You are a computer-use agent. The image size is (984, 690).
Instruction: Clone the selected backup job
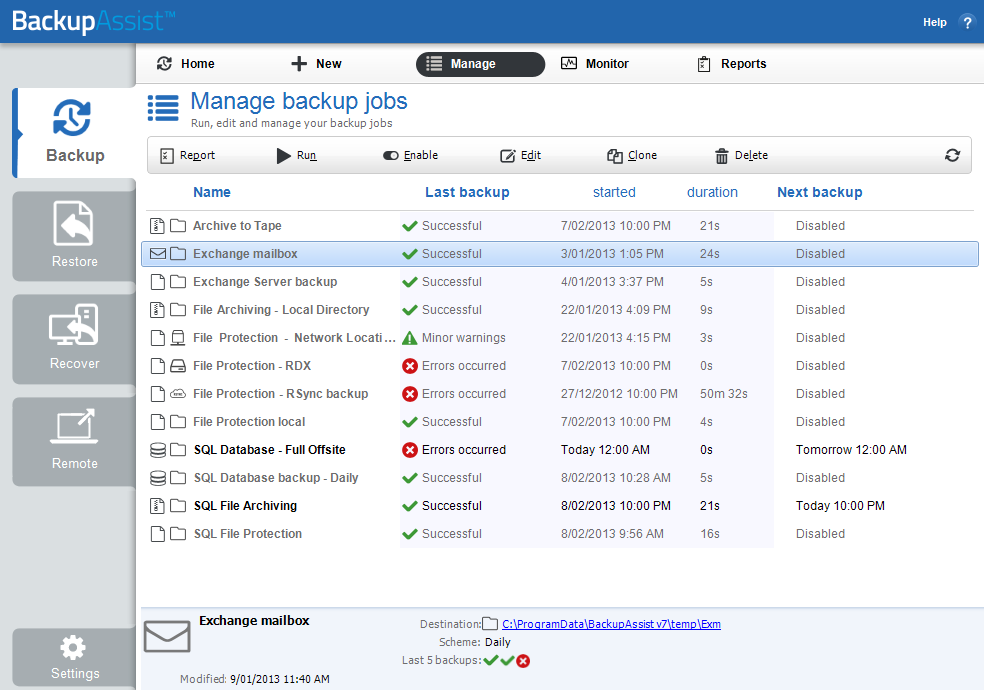click(632, 156)
